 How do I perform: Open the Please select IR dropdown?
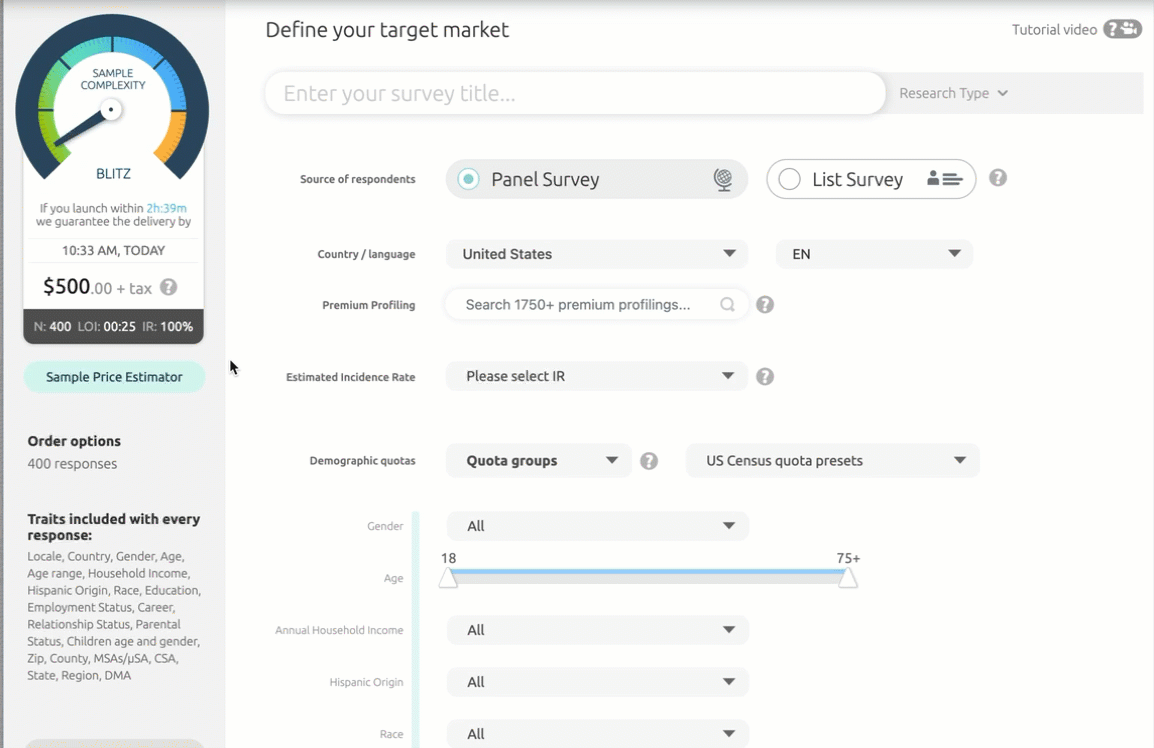coord(597,377)
